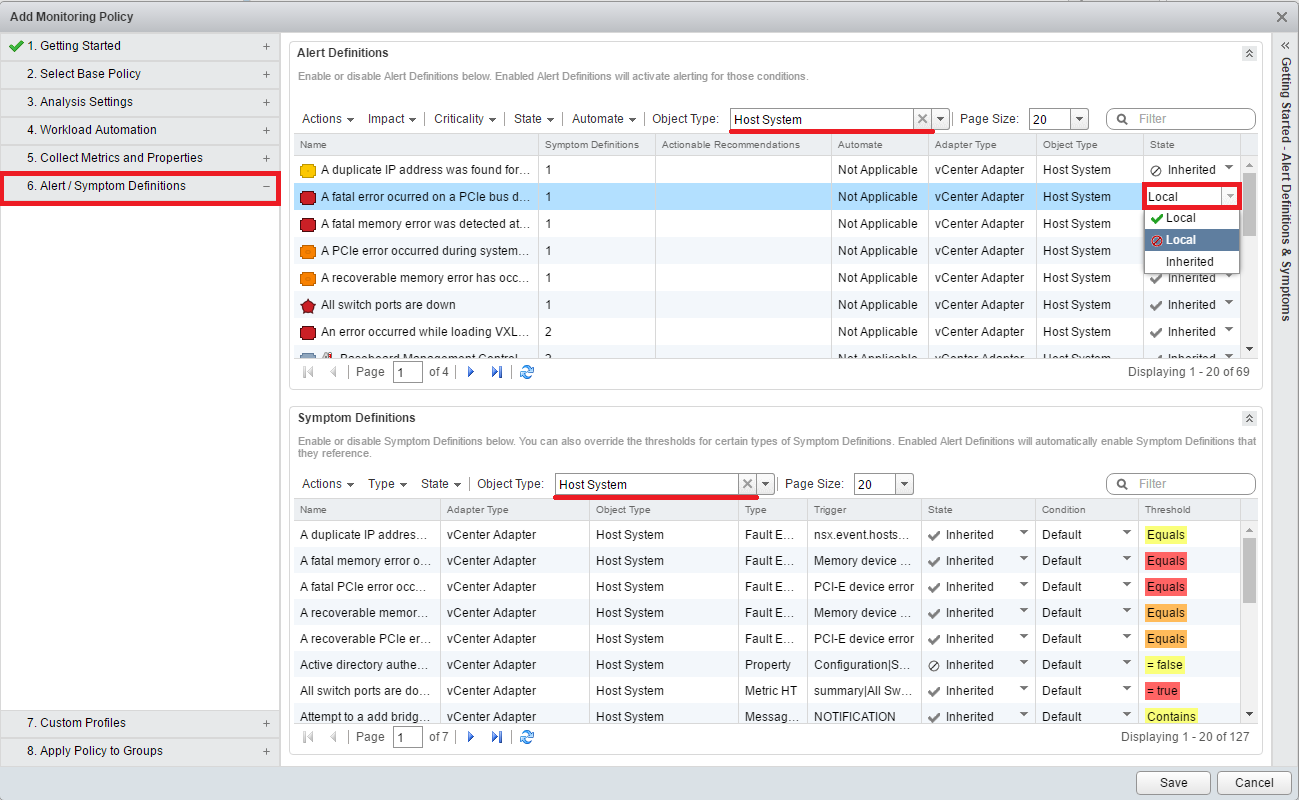
Task: Refresh the Alert Definitions list
Action: click(x=527, y=372)
